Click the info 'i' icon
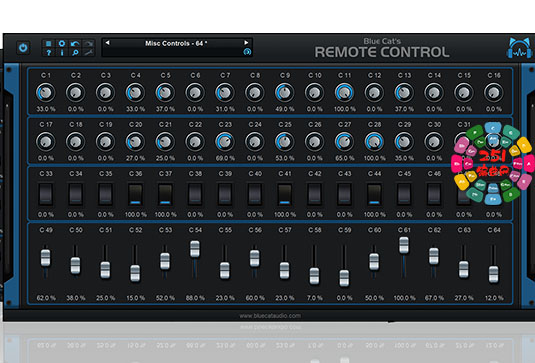 point(62,53)
